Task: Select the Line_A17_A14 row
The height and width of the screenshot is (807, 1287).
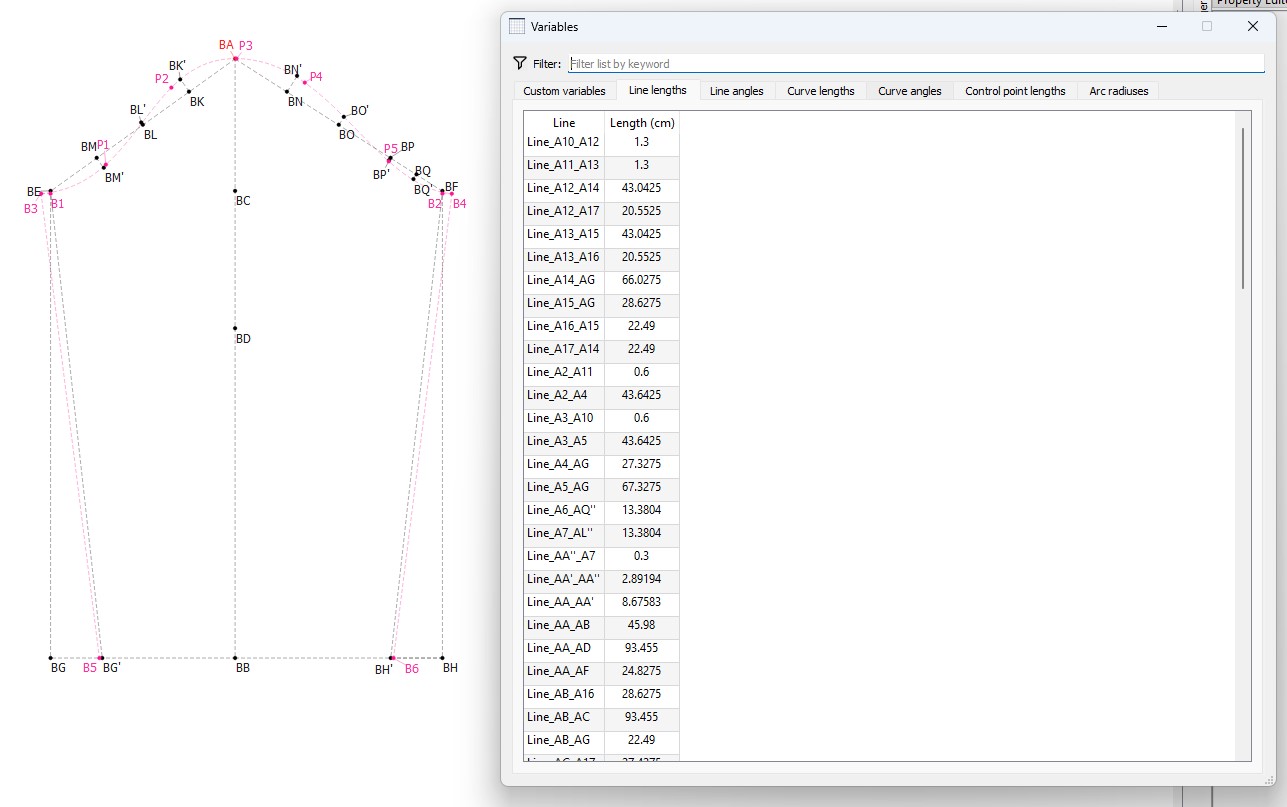Action: point(601,349)
